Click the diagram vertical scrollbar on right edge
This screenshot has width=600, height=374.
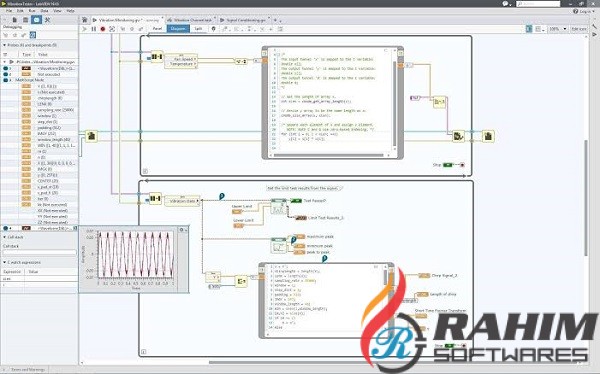(x=585, y=198)
